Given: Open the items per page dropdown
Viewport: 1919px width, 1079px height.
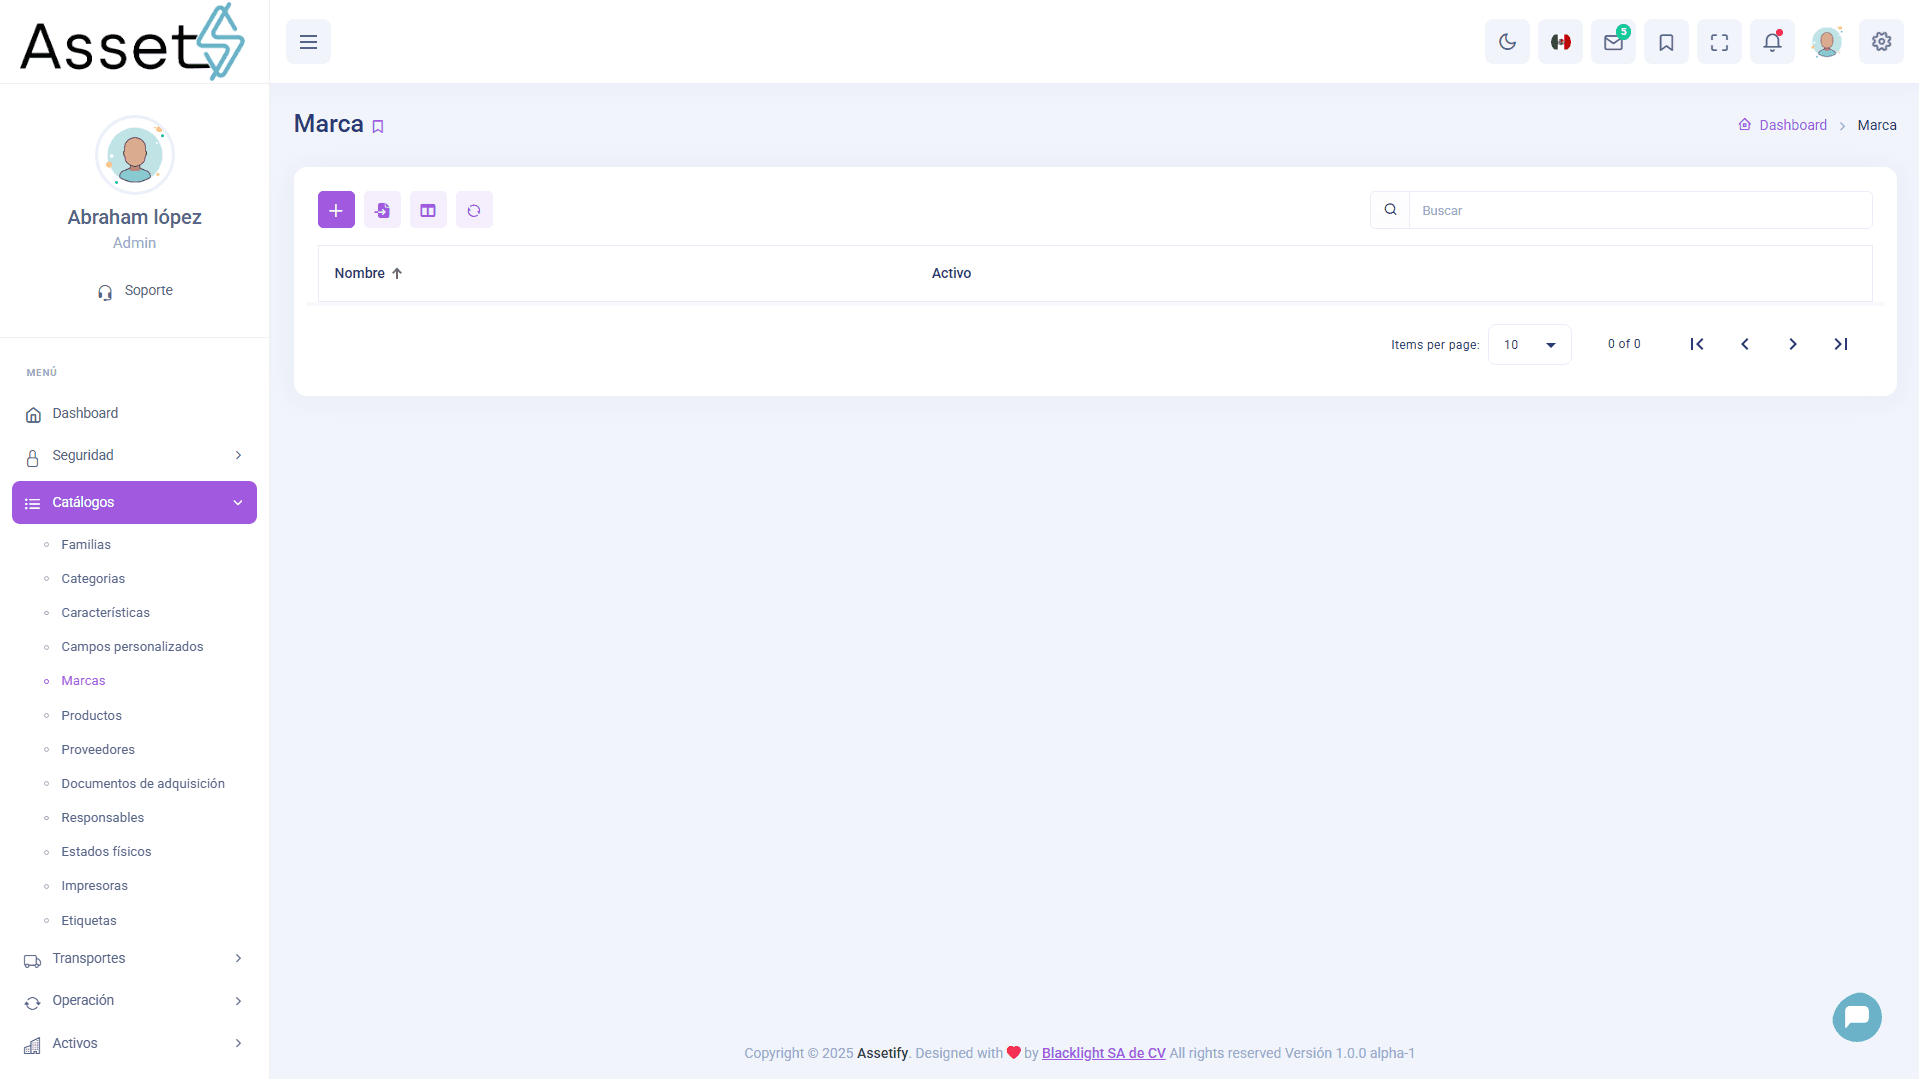Looking at the screenshot, I should tap(1528, 344).
